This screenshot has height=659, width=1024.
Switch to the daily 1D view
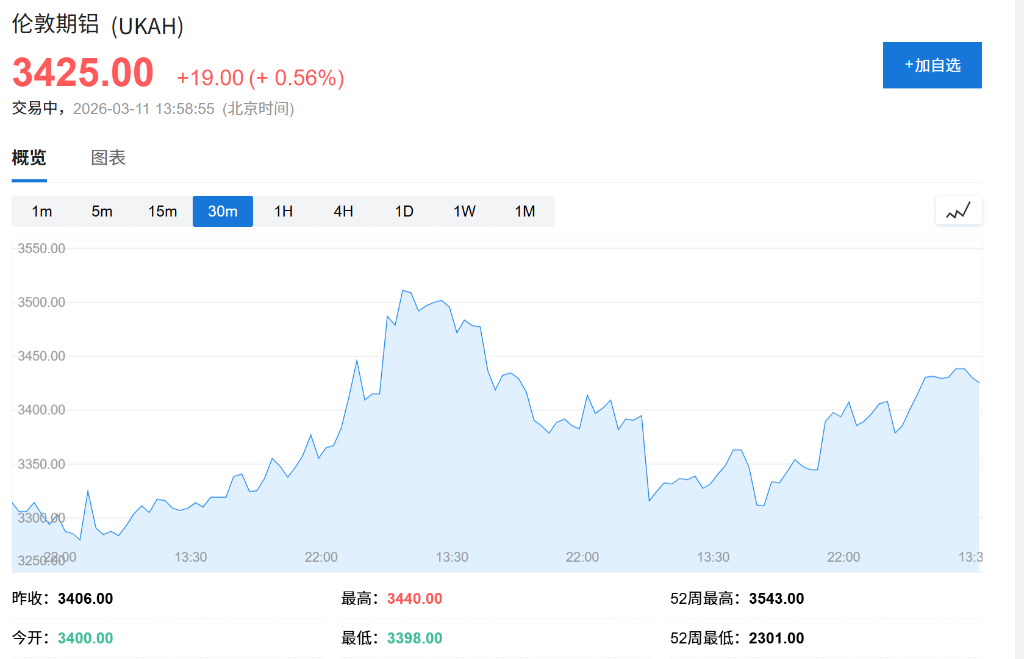click(x=403, y=211)
